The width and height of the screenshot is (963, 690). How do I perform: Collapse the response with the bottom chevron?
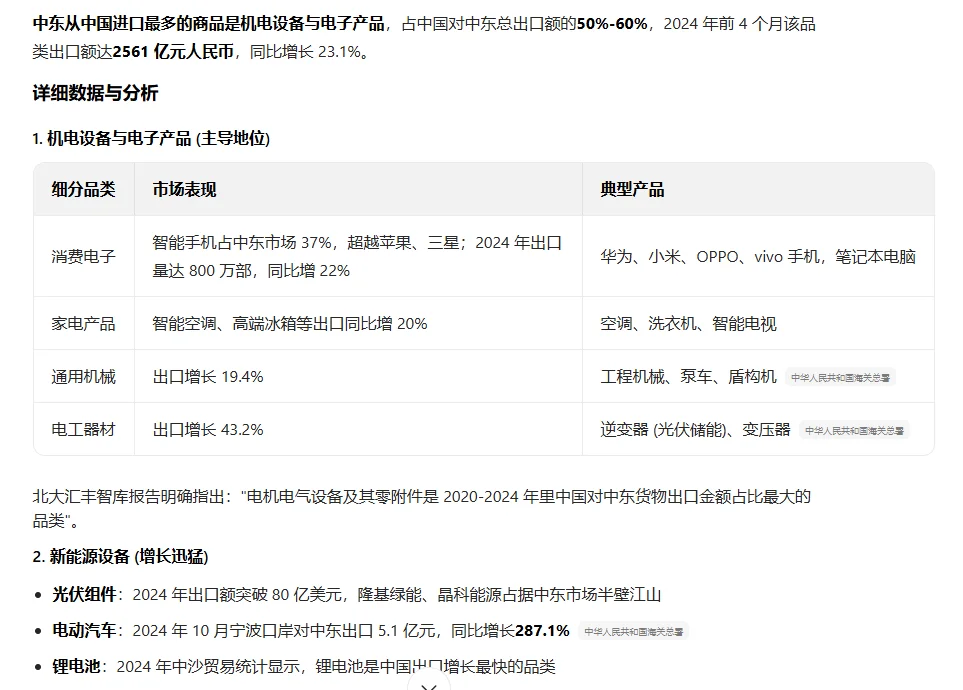click(431, 685)
